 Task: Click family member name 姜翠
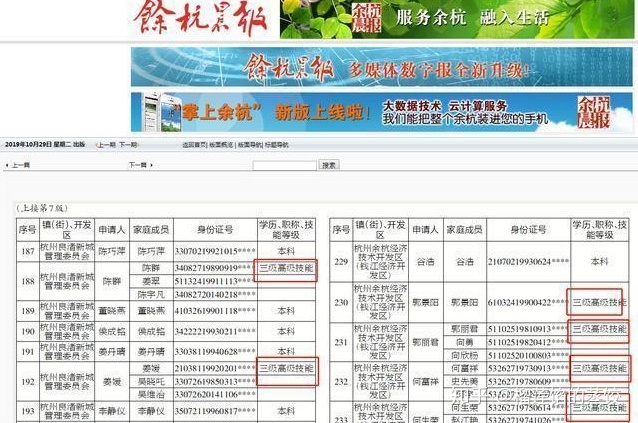[x=151, y=281]
